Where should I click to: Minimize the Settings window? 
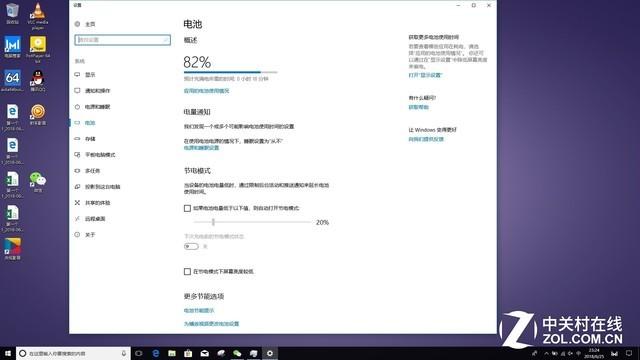tap(458, 5)
